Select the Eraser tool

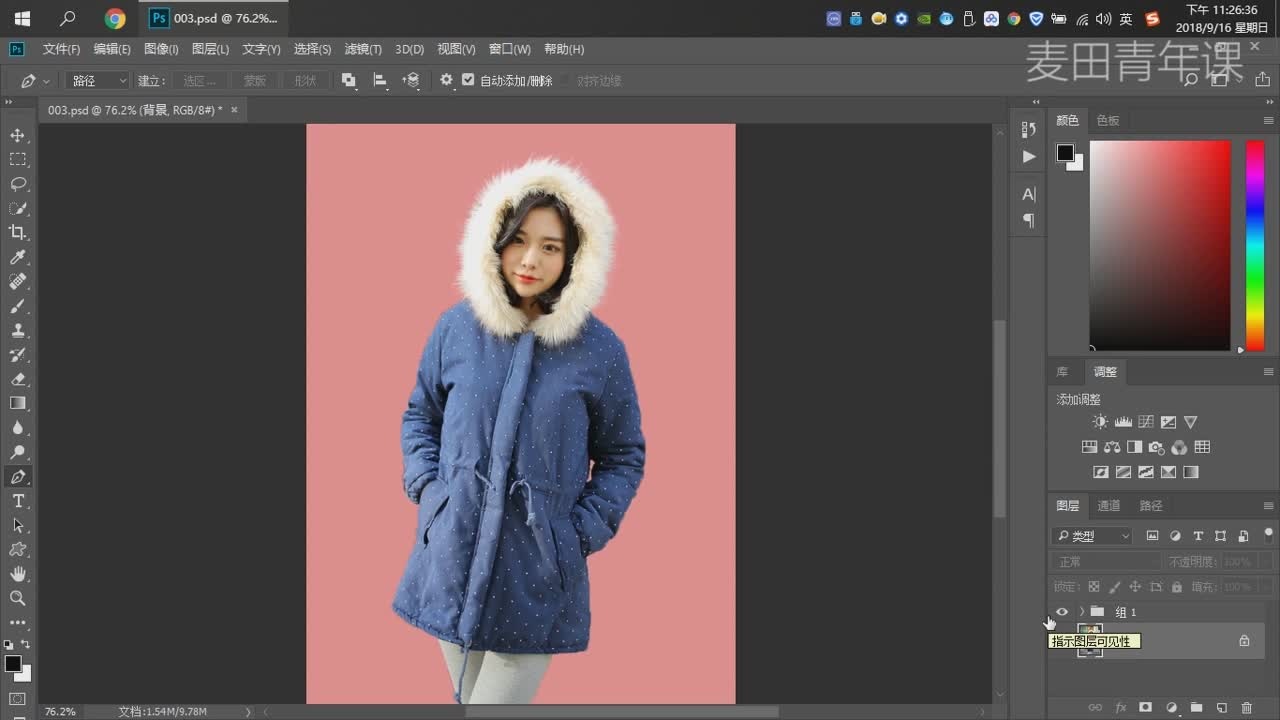point(18,379)
